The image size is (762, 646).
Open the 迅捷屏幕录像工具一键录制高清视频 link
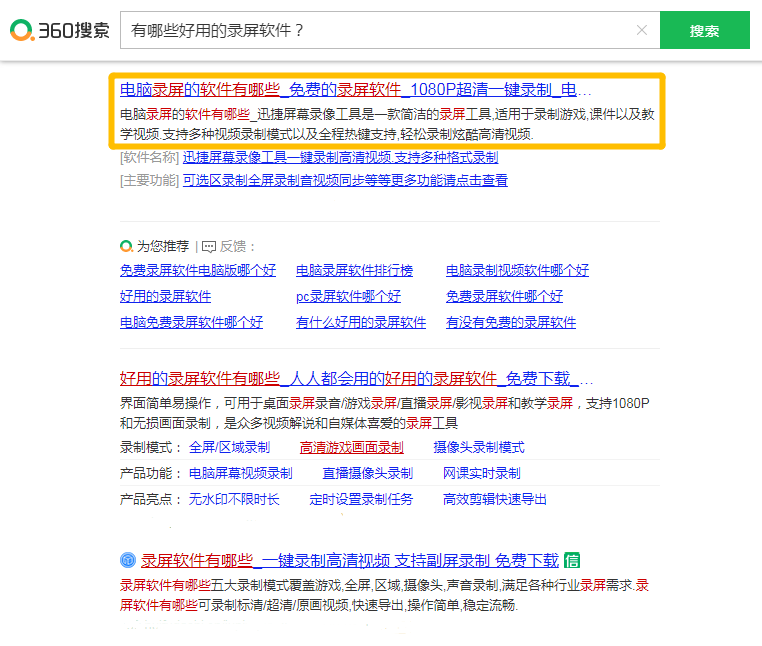tap(340, 157)
